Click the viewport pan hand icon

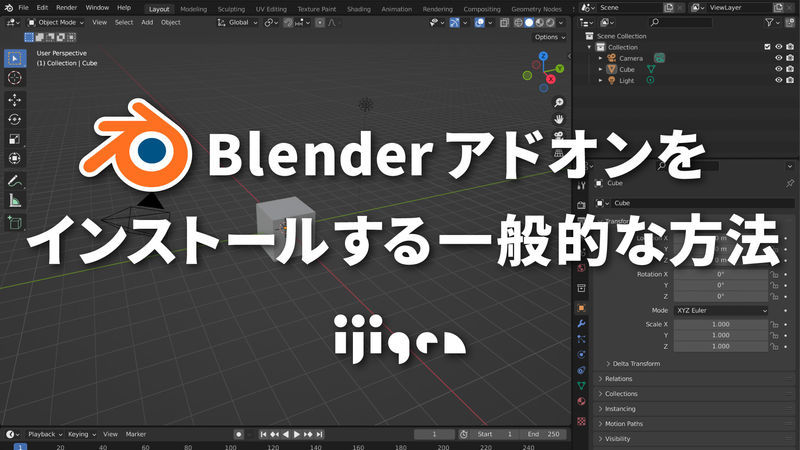pos(559,119)
